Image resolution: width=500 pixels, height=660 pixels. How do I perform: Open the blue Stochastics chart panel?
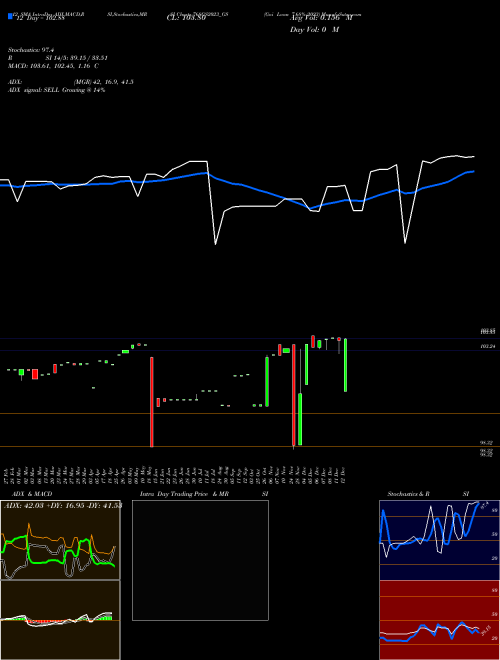pyautogui.click(x=439, y=540)
